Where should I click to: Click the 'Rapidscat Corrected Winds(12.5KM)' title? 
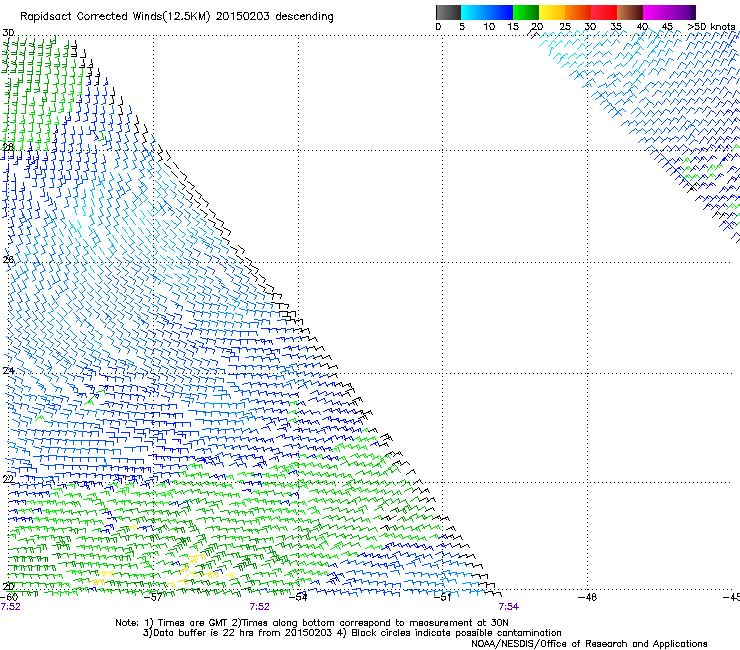coord(115,17)
